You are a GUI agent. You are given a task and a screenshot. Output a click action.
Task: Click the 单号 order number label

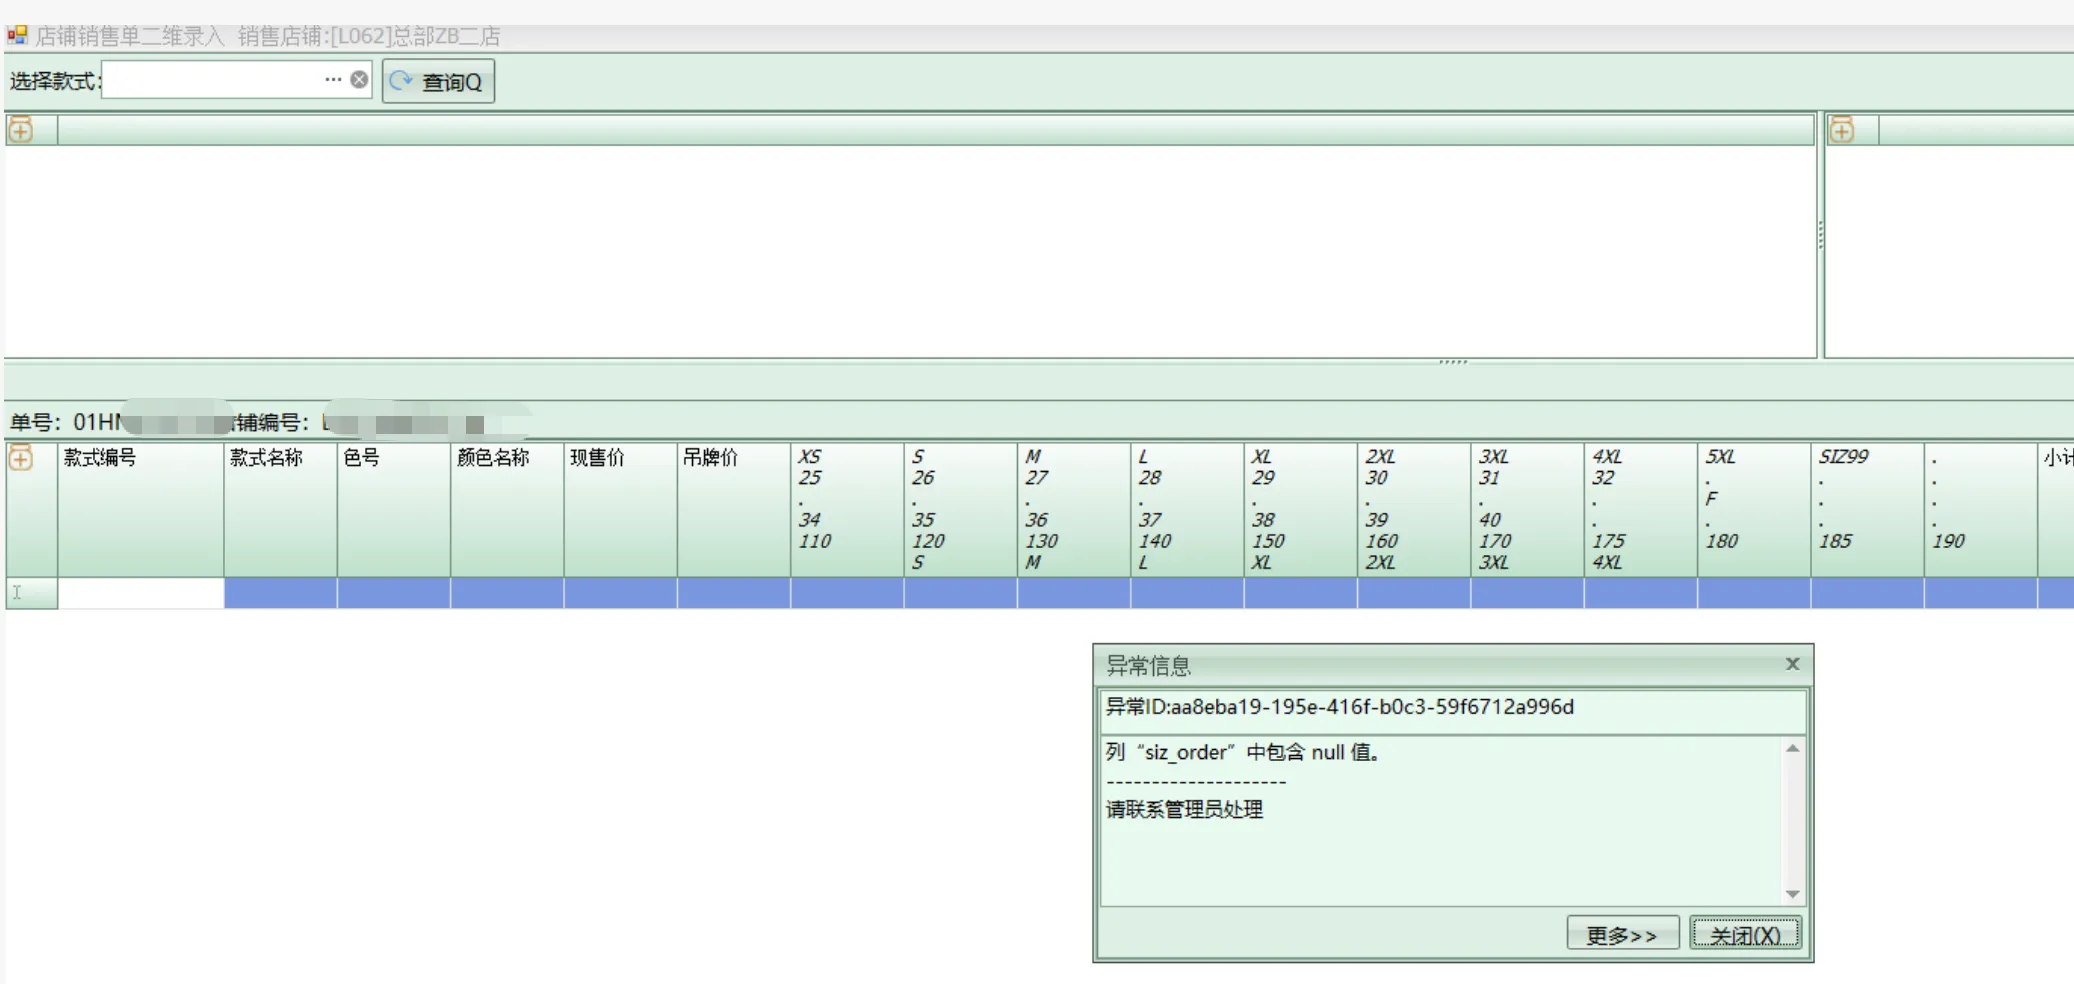(x=36, y=422)
